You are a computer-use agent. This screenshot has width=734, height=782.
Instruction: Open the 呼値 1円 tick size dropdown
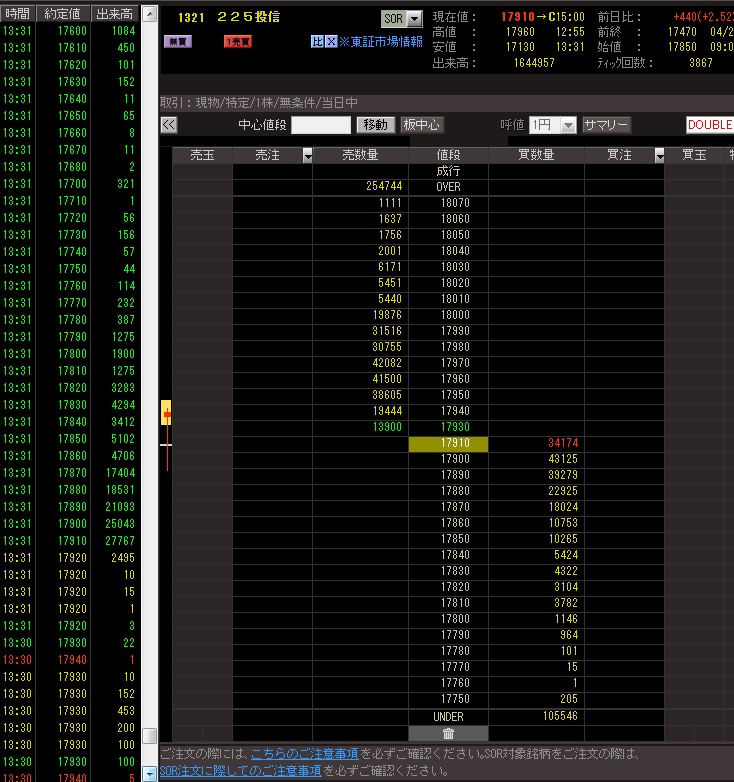568,125
